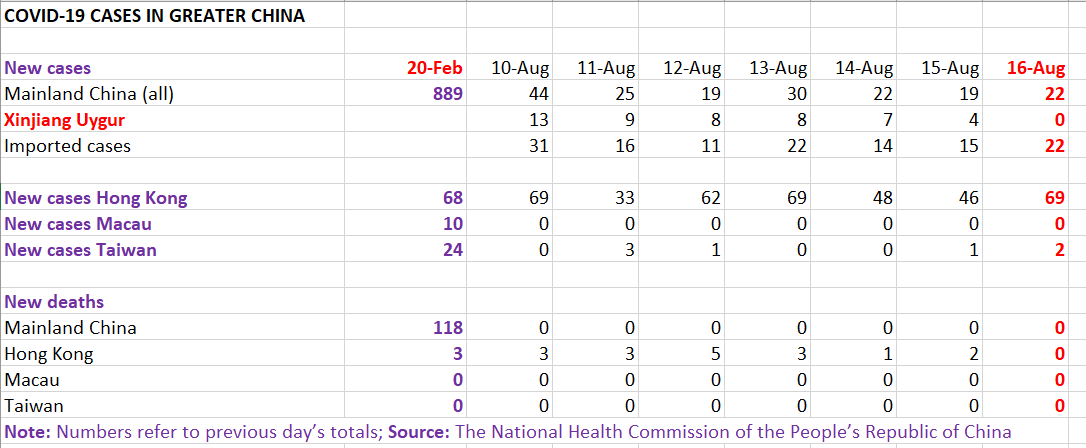
Task: Select Taiwan deaths 16-Aug red value 0
Action: (x=1058, y=406)
